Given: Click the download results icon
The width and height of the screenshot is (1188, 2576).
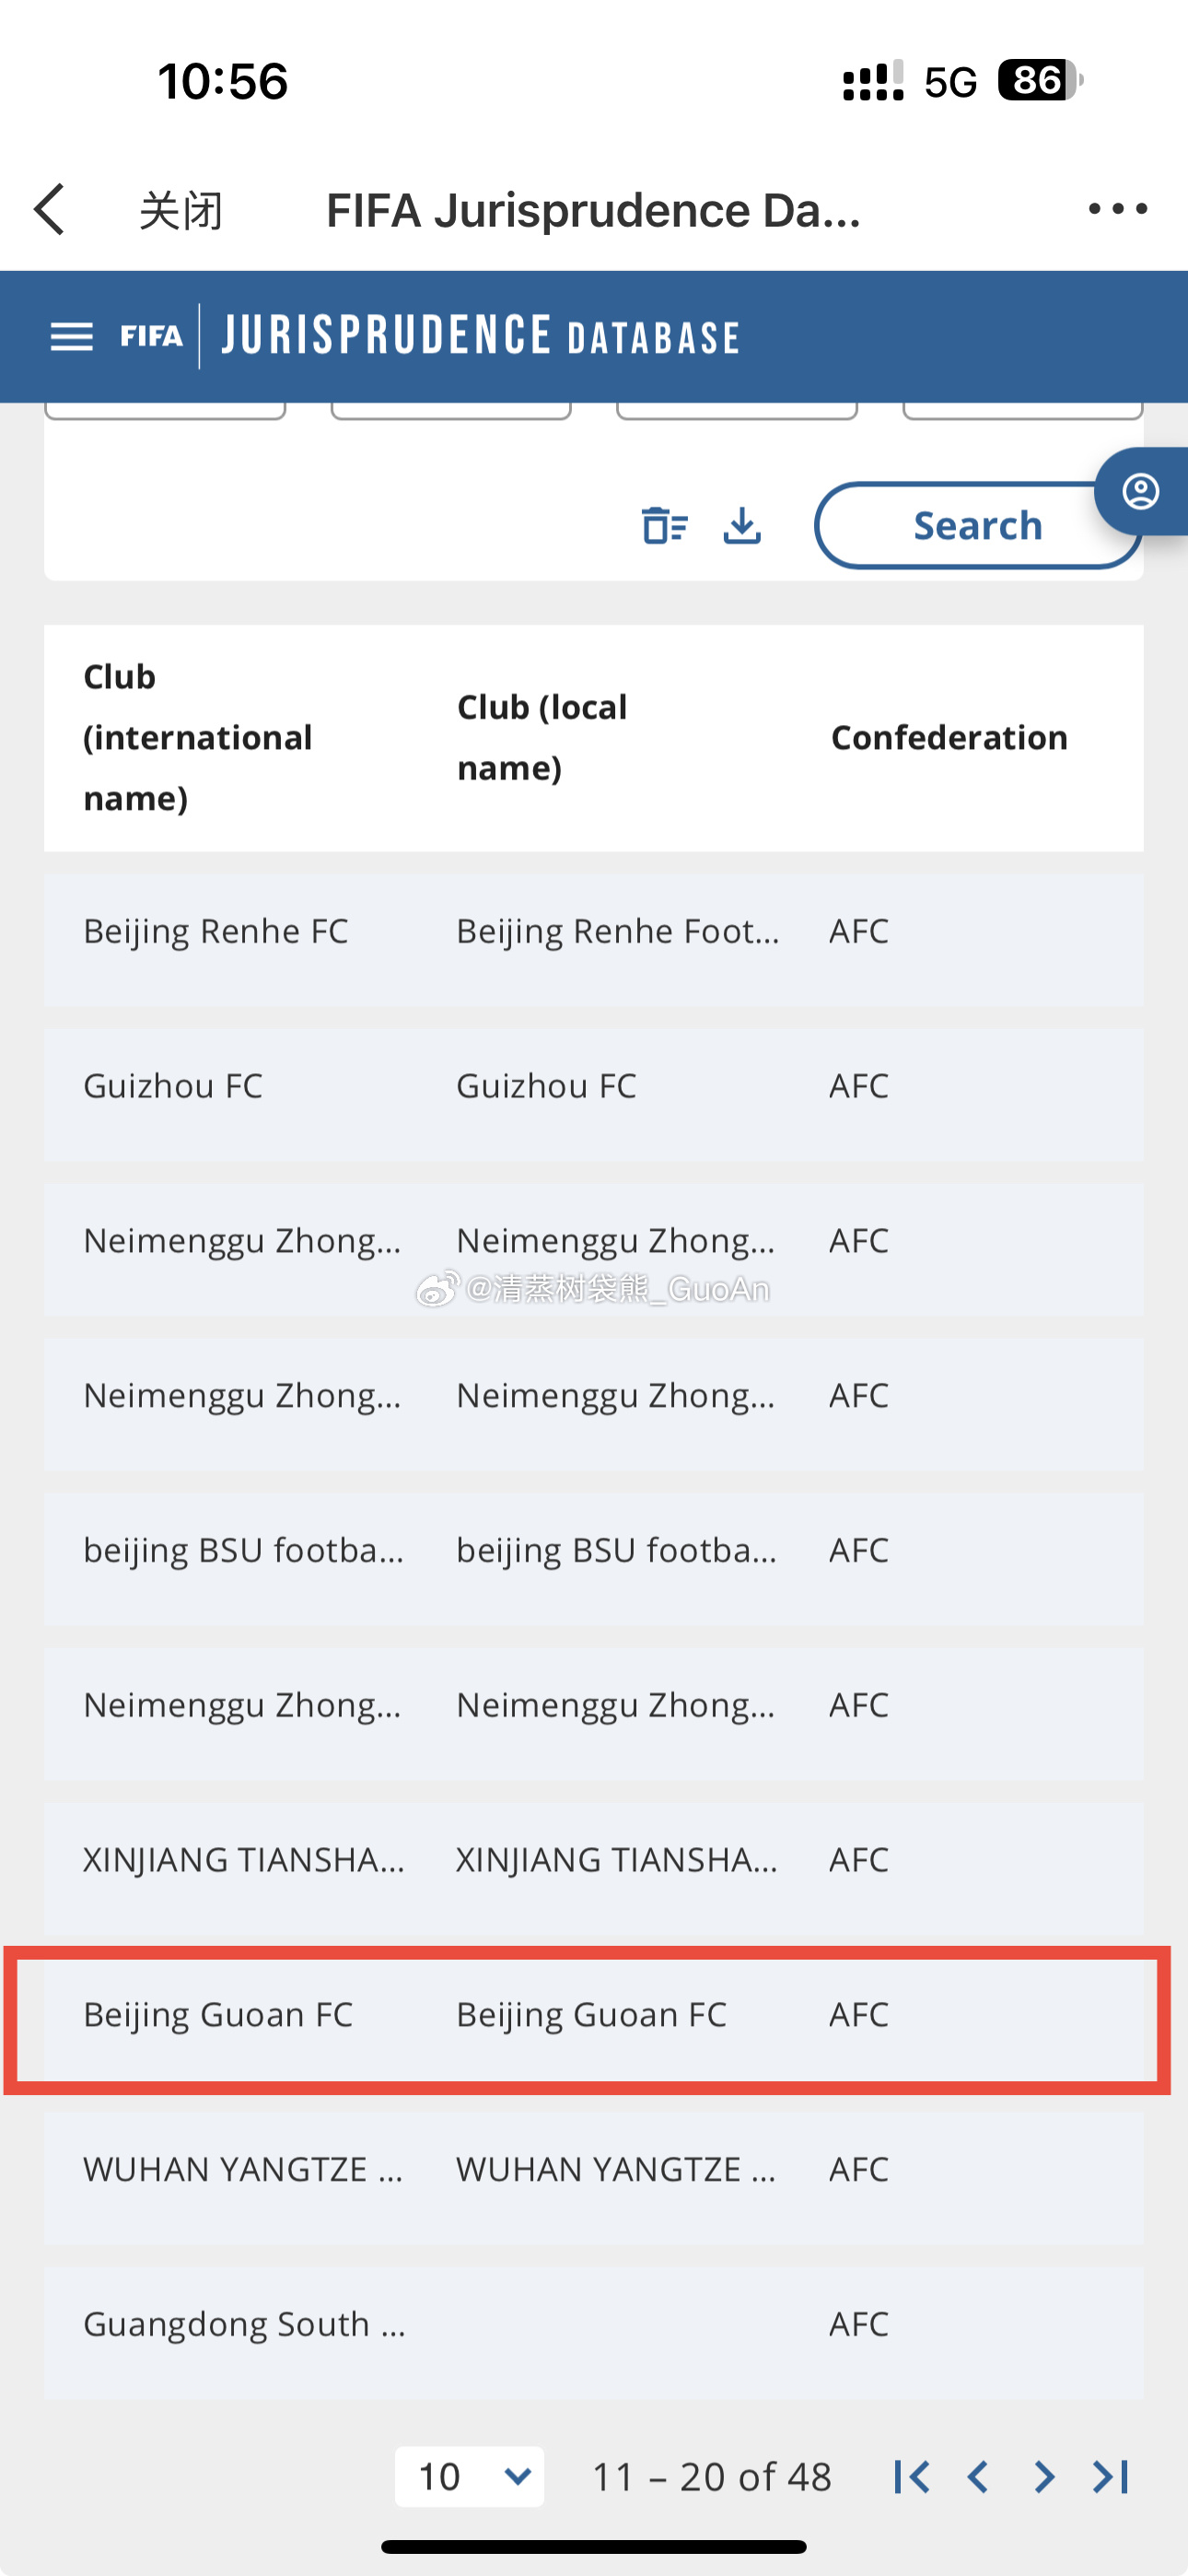Looking at the screenshot, I should point(742,525).
